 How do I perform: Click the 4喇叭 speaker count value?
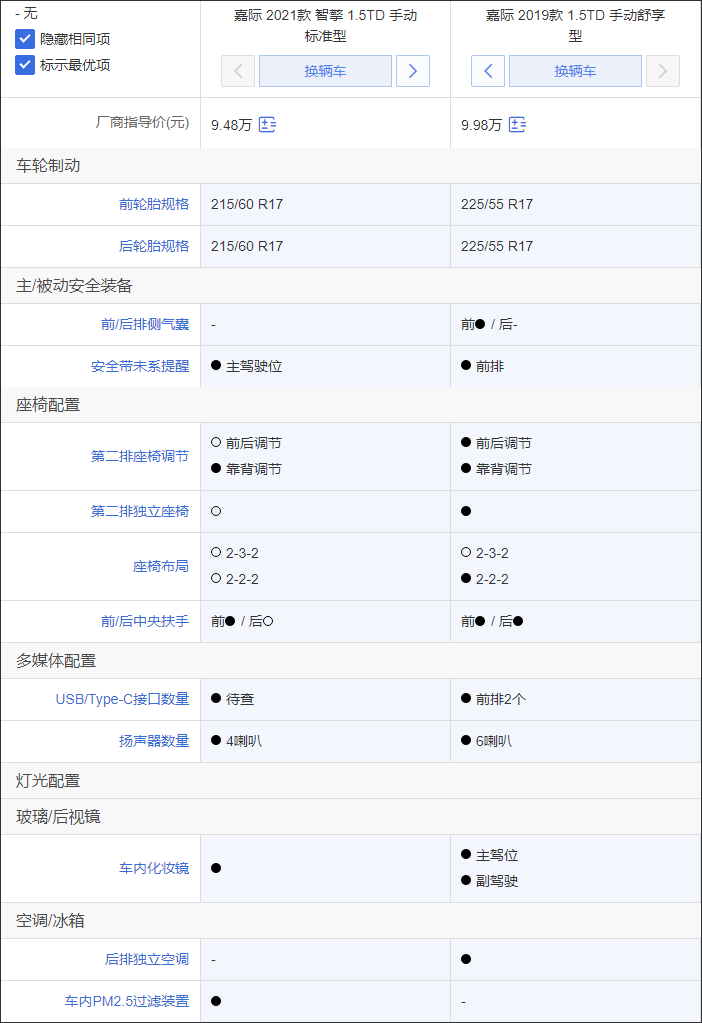click(244, 741)
